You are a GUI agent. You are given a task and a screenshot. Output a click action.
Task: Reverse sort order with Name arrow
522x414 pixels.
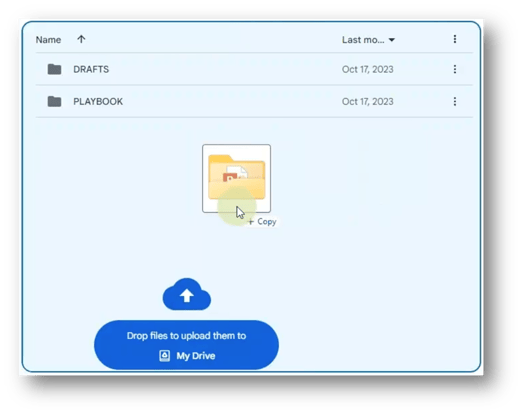tap(81, 39)
